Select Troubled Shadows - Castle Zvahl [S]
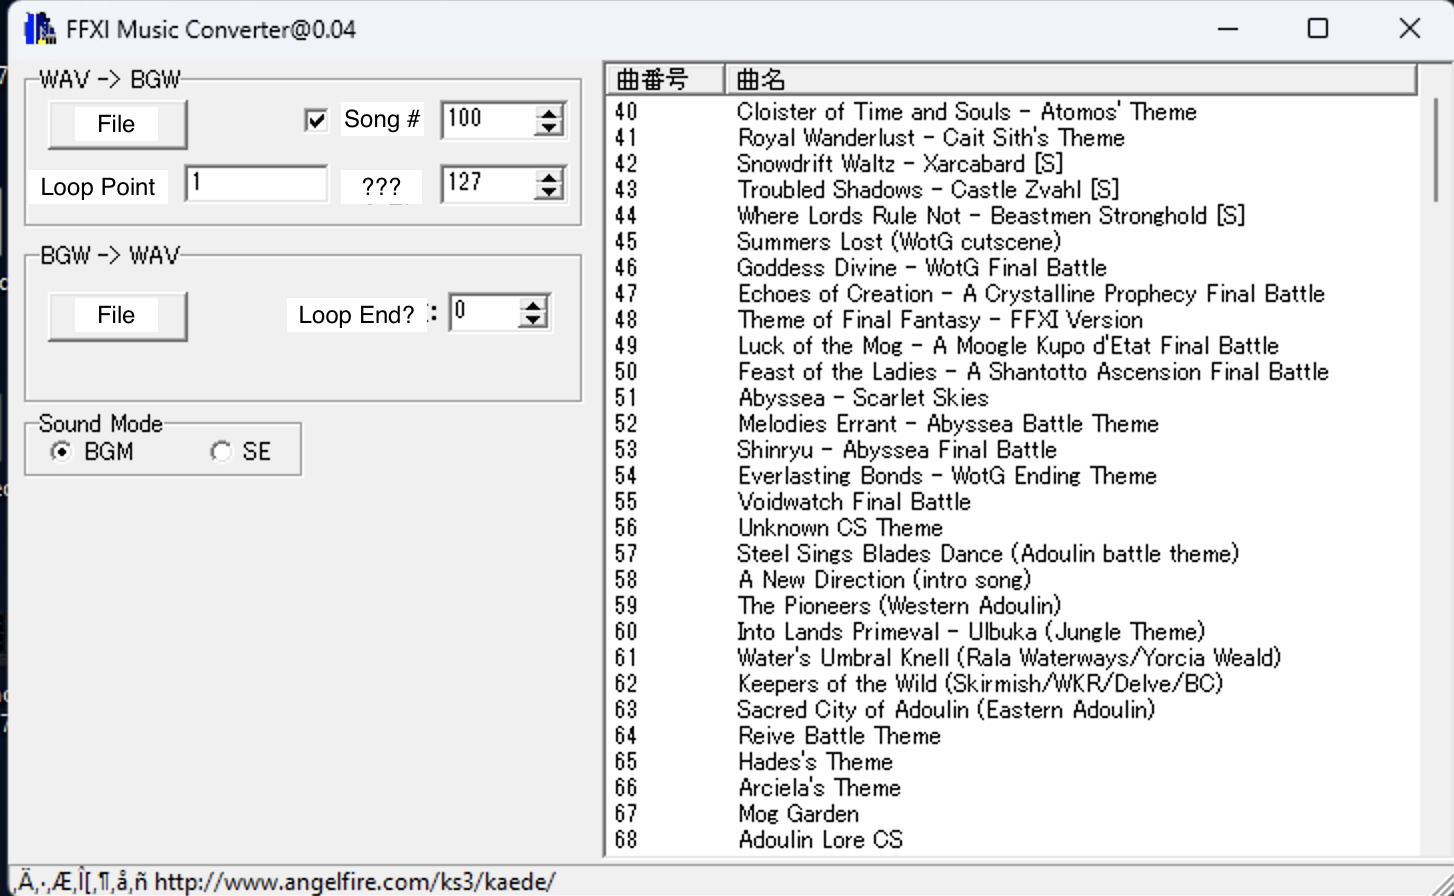1454x896 pixels. 1013,190
